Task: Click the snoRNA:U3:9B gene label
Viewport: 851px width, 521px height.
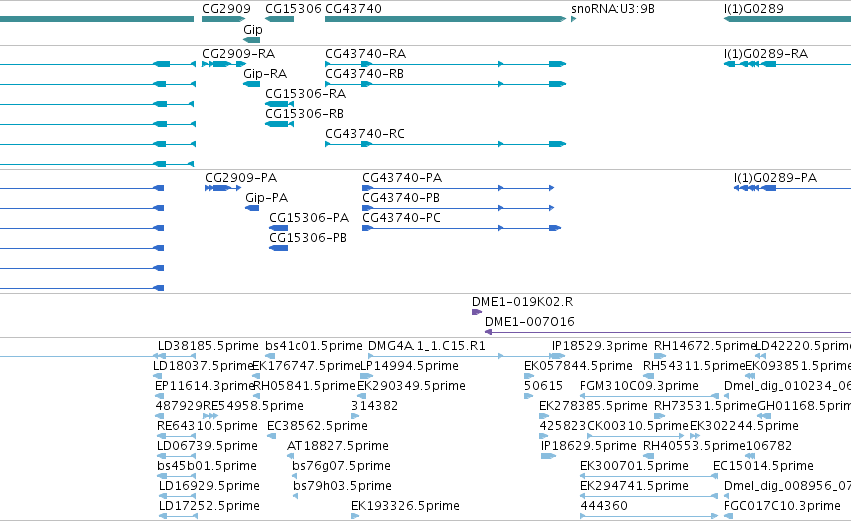Action: 613,9
